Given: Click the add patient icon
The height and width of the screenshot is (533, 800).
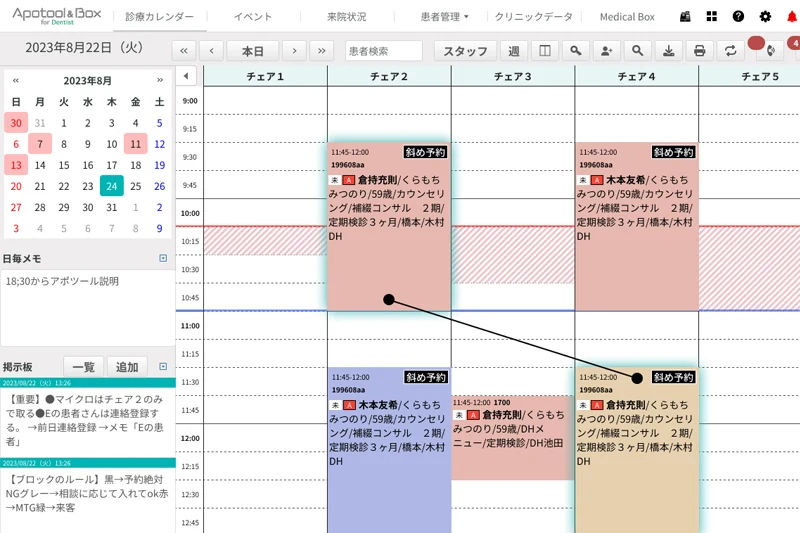Looking at the screenshot, I should (606, 51).
